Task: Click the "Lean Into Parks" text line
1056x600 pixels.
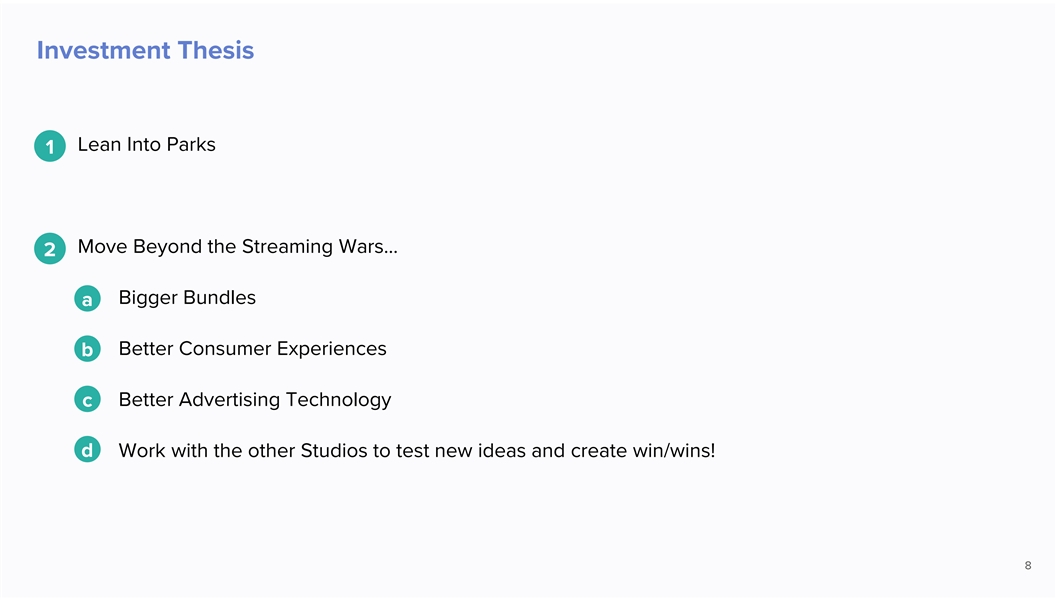Action: [146, 144]
